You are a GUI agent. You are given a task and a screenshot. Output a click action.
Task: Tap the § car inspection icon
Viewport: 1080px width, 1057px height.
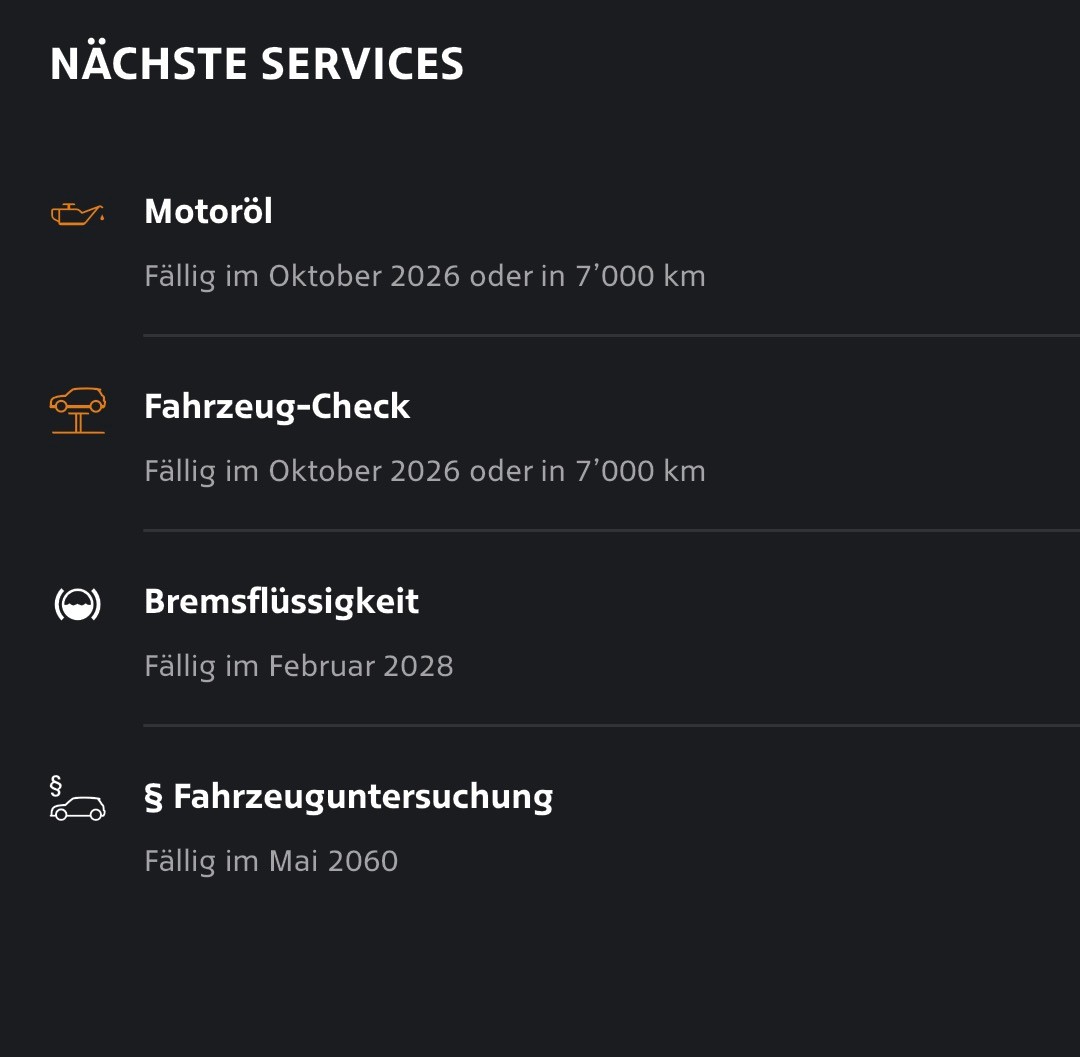tap(77, 798)
